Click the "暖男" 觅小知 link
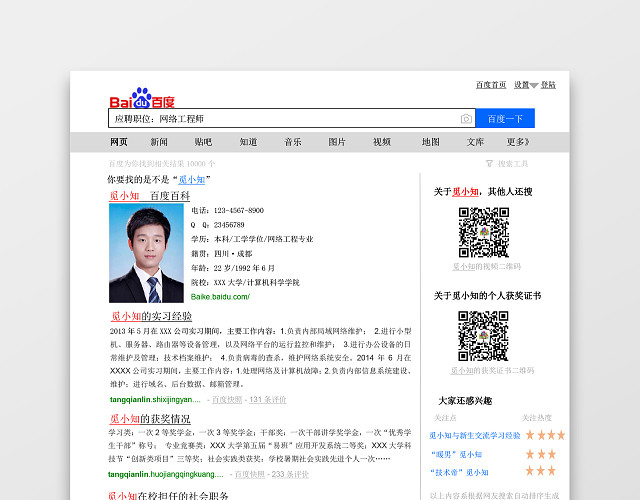 point(456,454)
